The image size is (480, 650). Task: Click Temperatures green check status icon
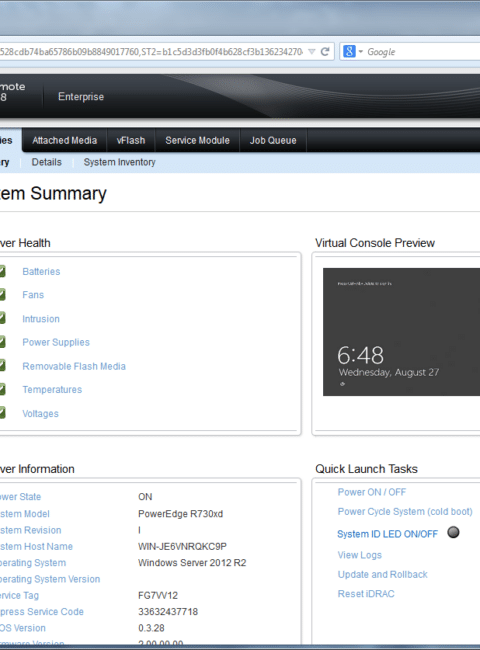[x=2, y=389]
